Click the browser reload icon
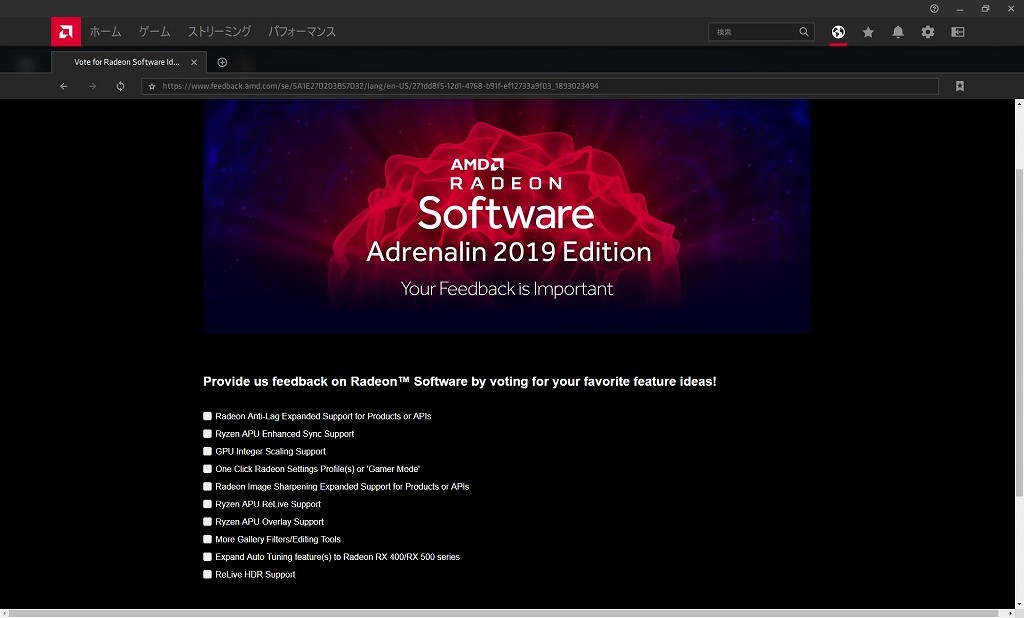 [x=120, y=86]
